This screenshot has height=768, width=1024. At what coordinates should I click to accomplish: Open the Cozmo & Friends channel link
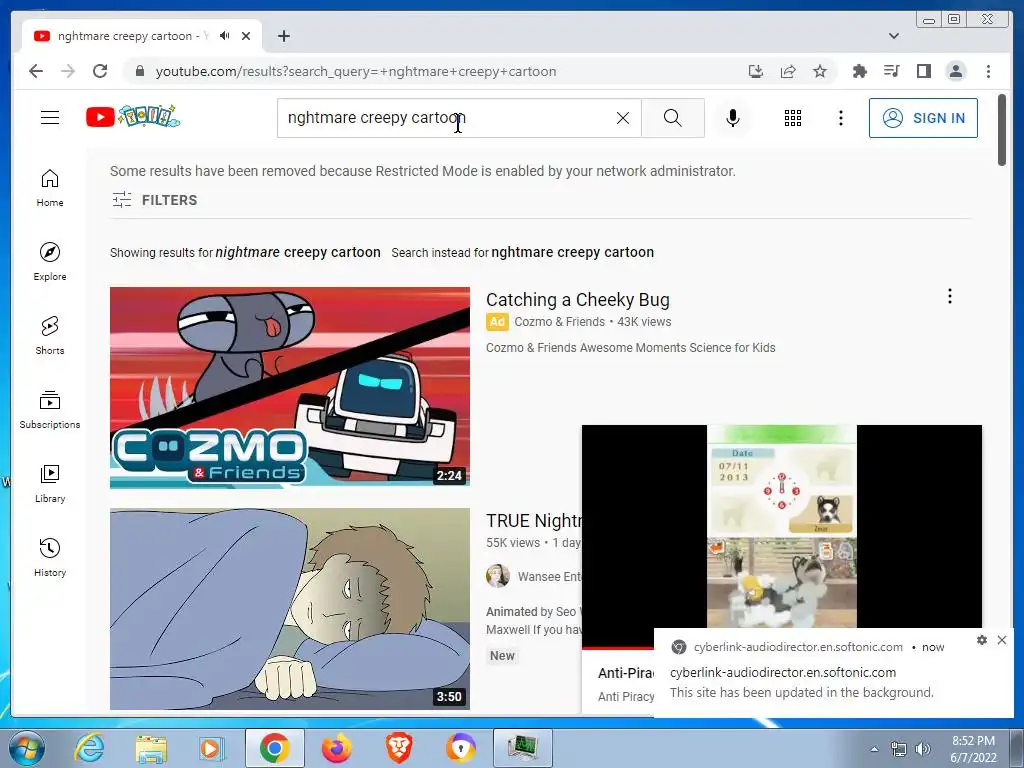[559, 322]
